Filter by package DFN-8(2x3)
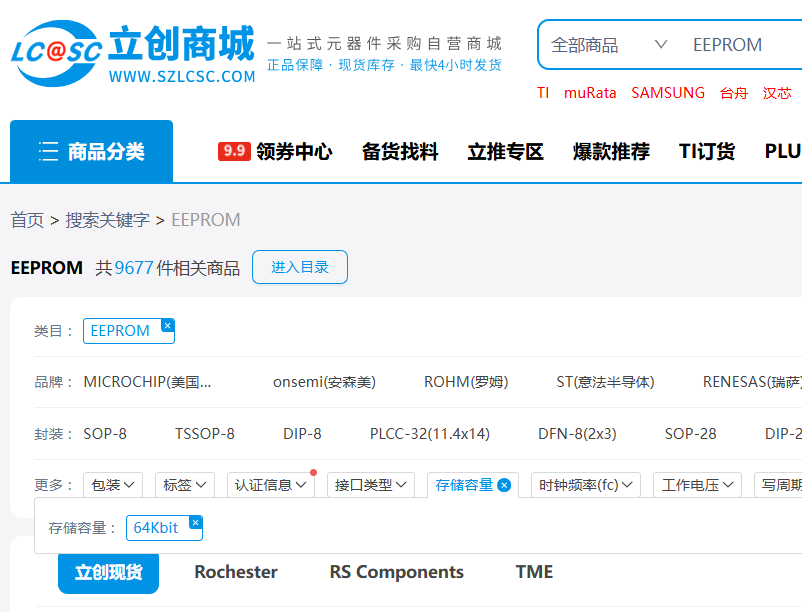Image resolution: width=802 pixels, height=612 pixels. pyautogui.click(x=577, y=434)
